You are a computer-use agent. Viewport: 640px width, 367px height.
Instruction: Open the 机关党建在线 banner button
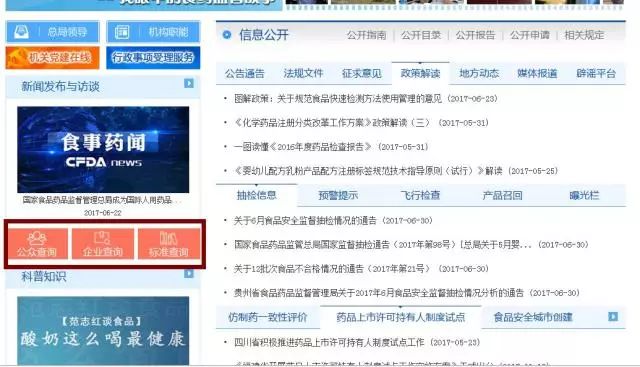coord(52,58)
